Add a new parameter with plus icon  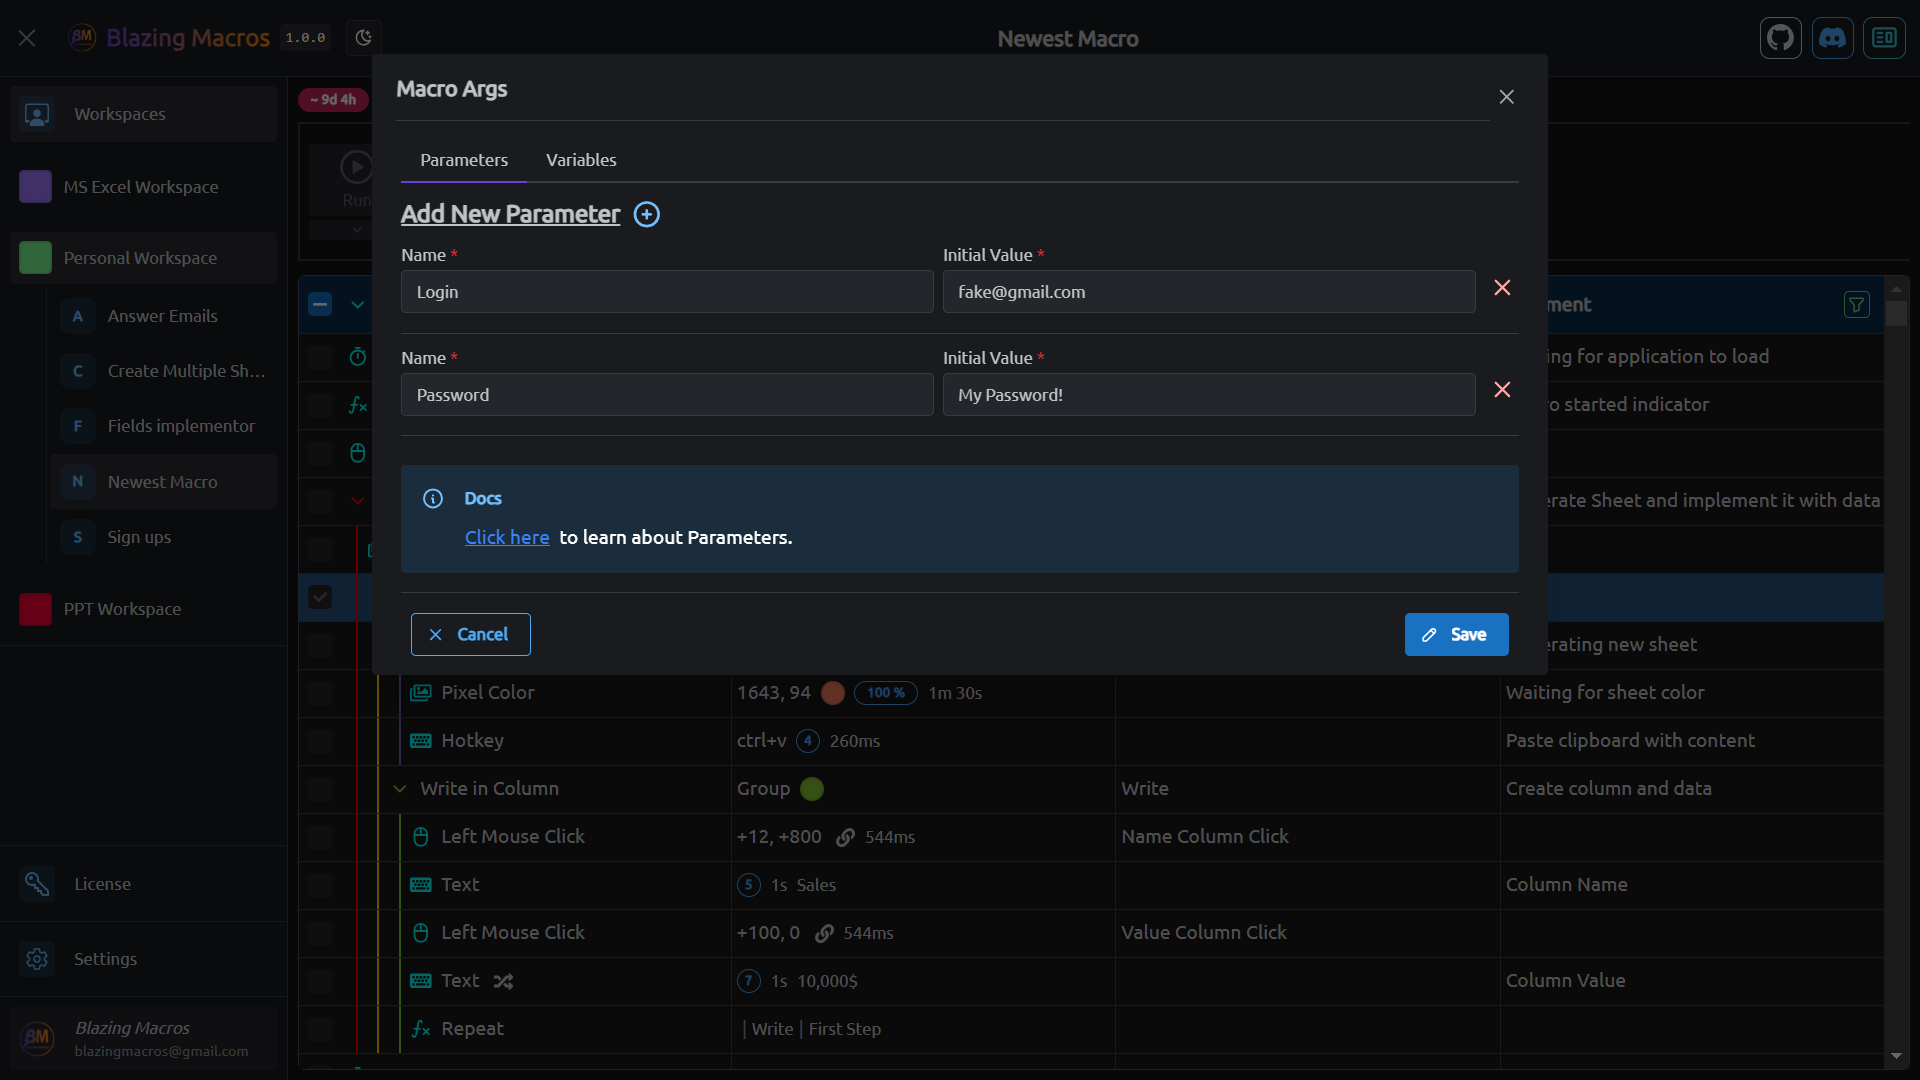(x=647, y=214)
